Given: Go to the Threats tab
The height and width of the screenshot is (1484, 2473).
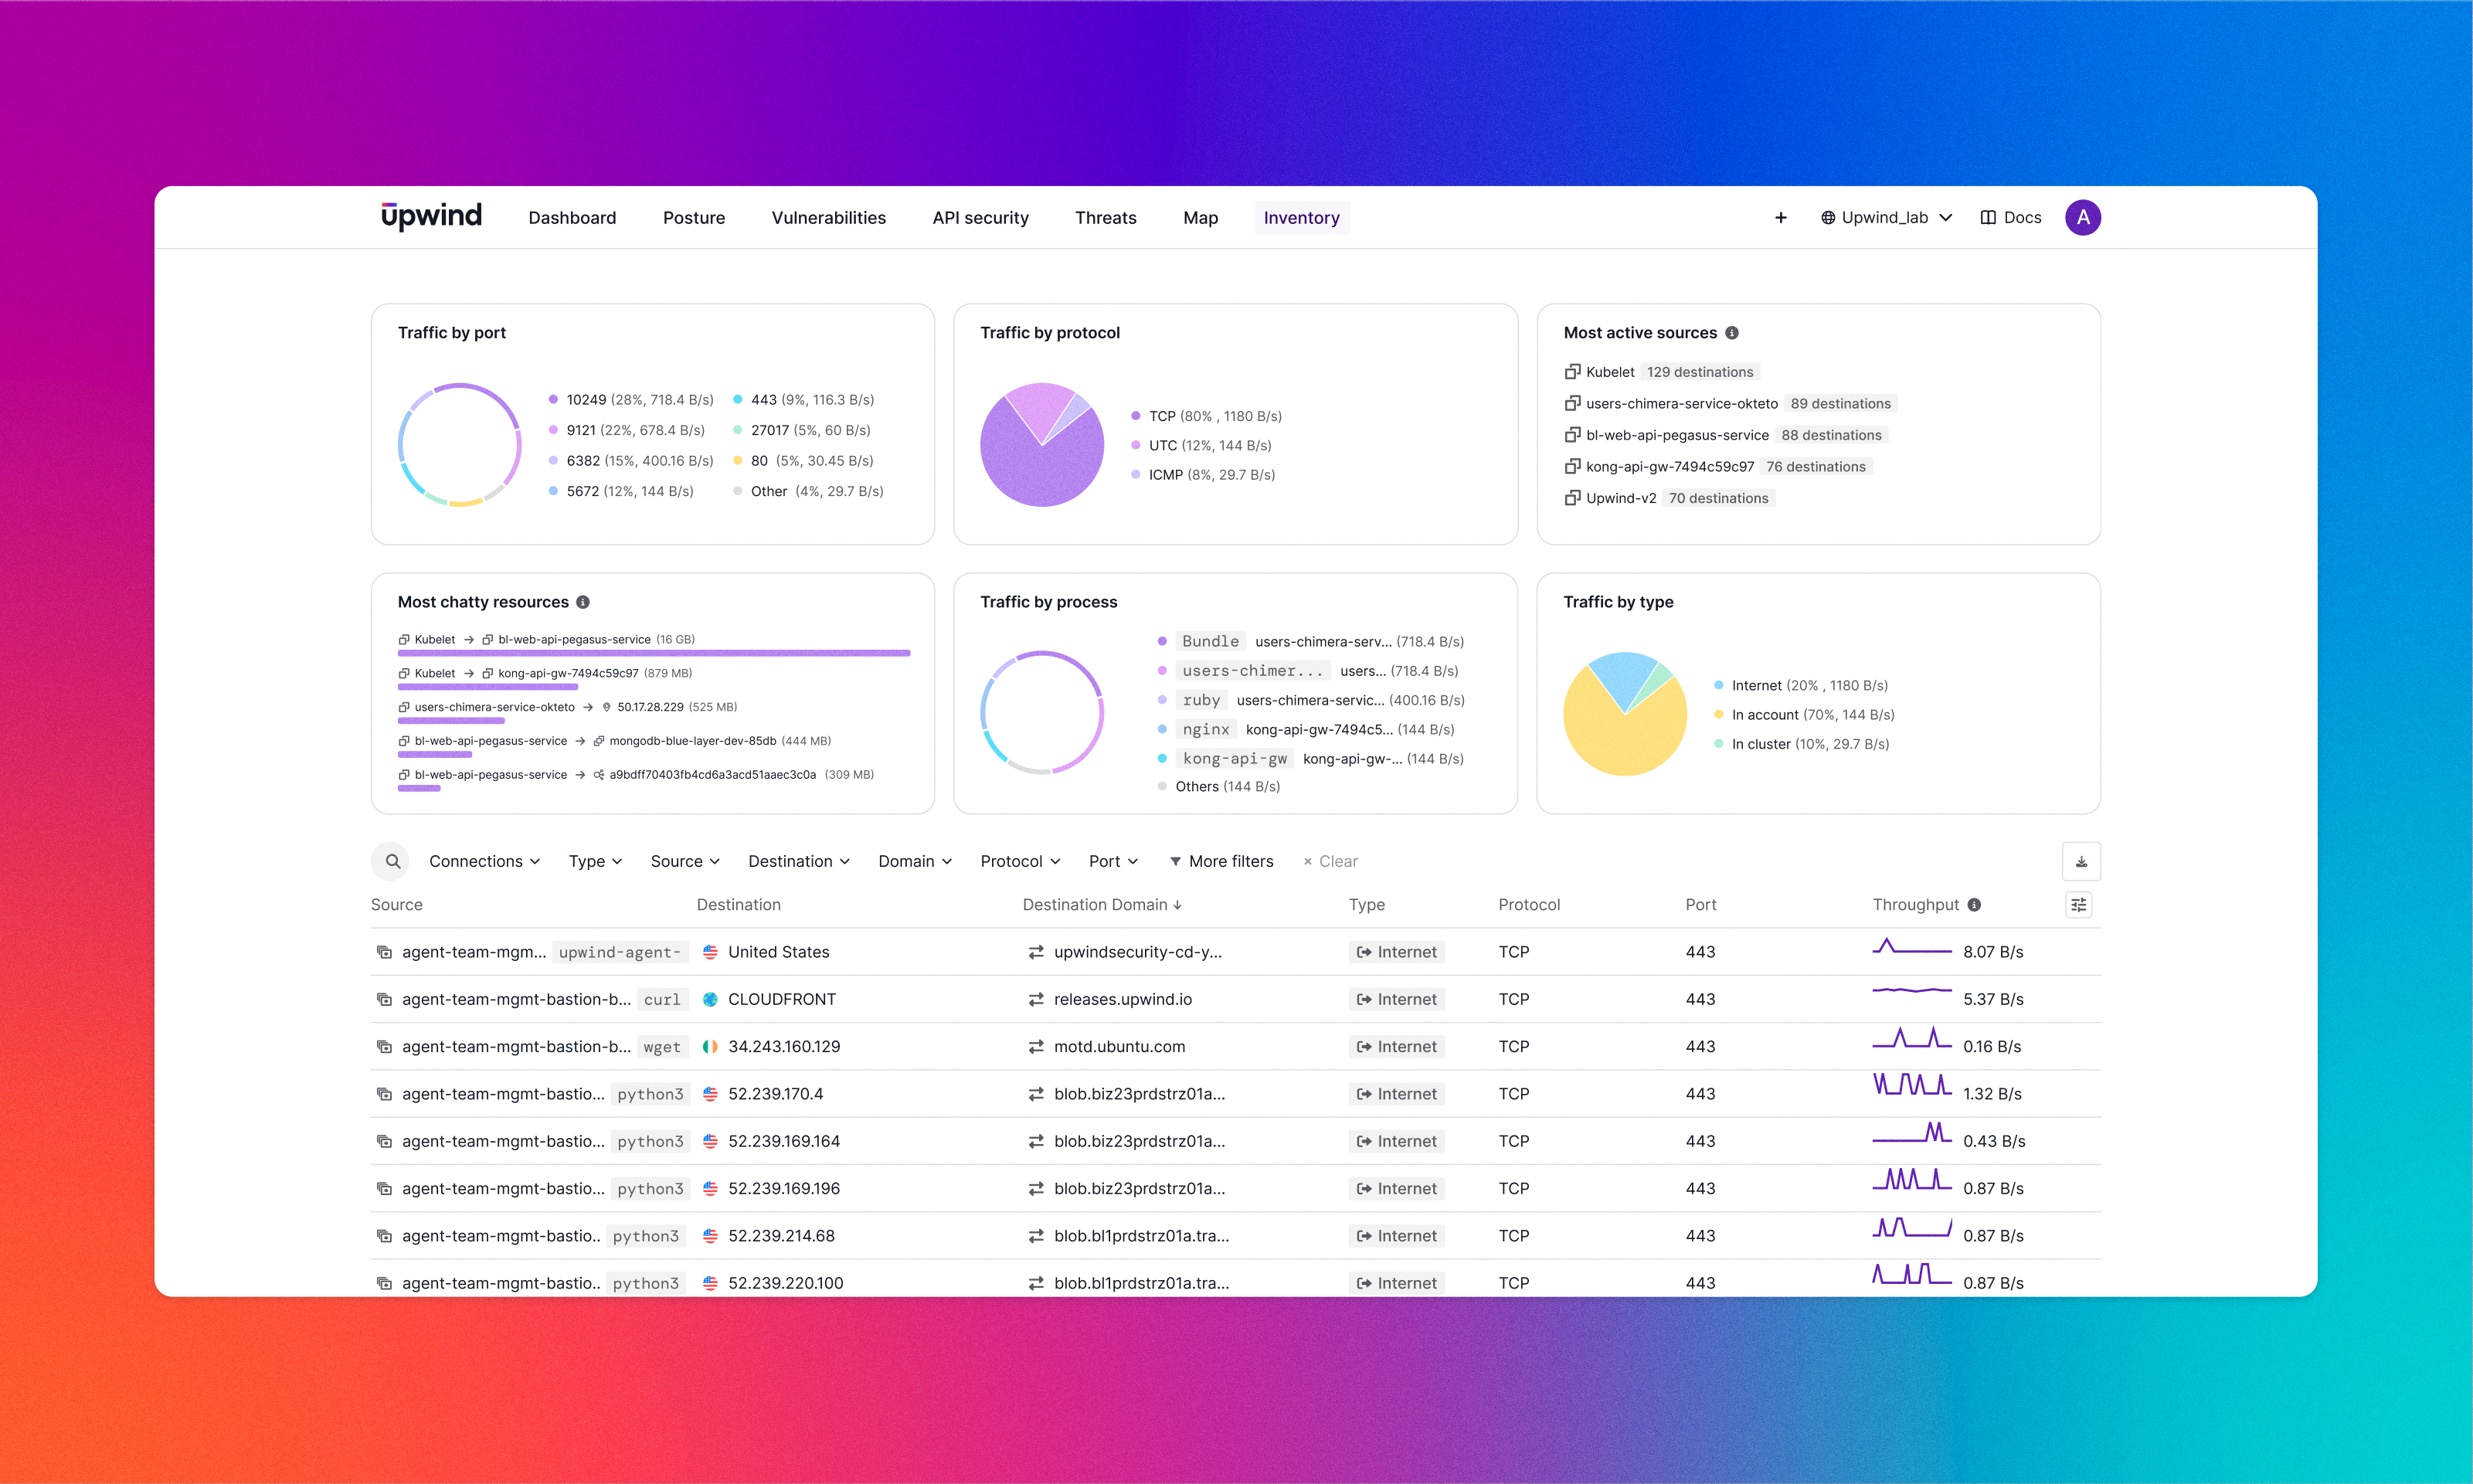Looking at the screenshot, I should point(1105,218).
